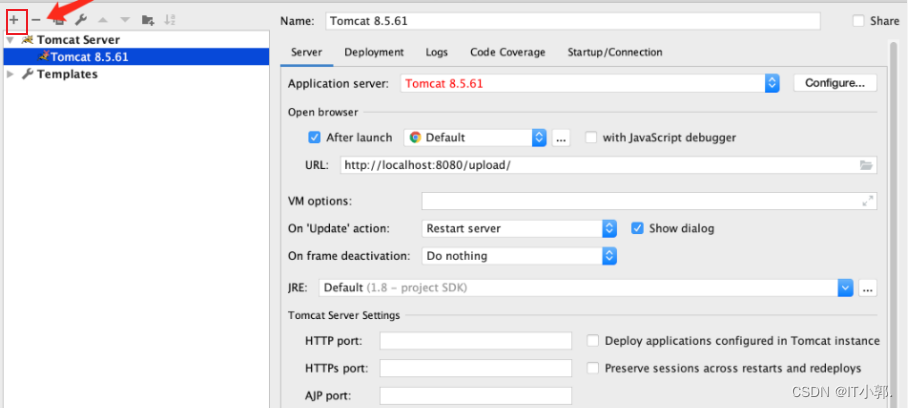Click the Tomcat Server group icon

coord(27,40)
